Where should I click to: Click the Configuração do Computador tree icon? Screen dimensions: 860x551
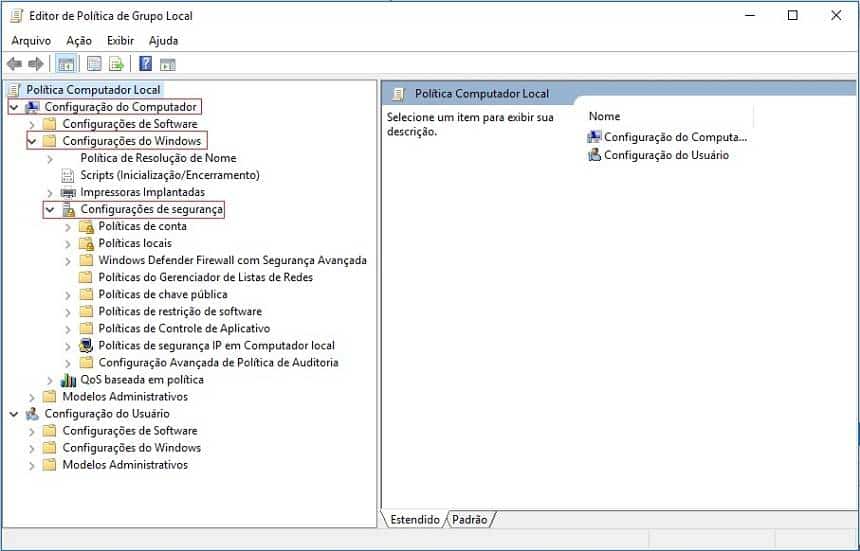click(x=32, y=107)
